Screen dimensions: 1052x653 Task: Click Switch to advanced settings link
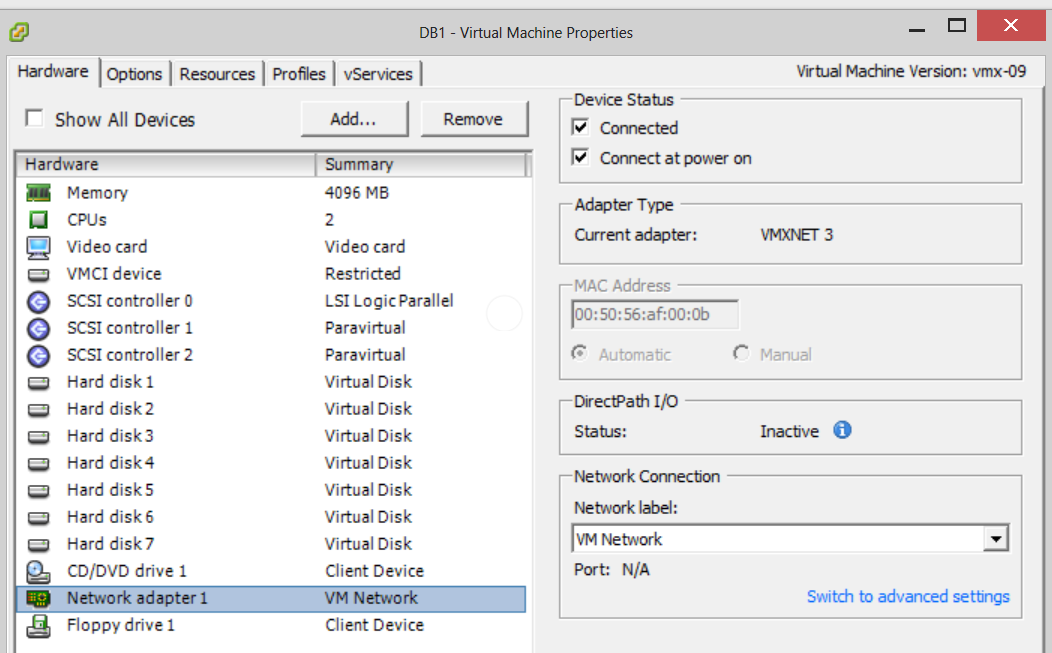click(x=908, y=597)
